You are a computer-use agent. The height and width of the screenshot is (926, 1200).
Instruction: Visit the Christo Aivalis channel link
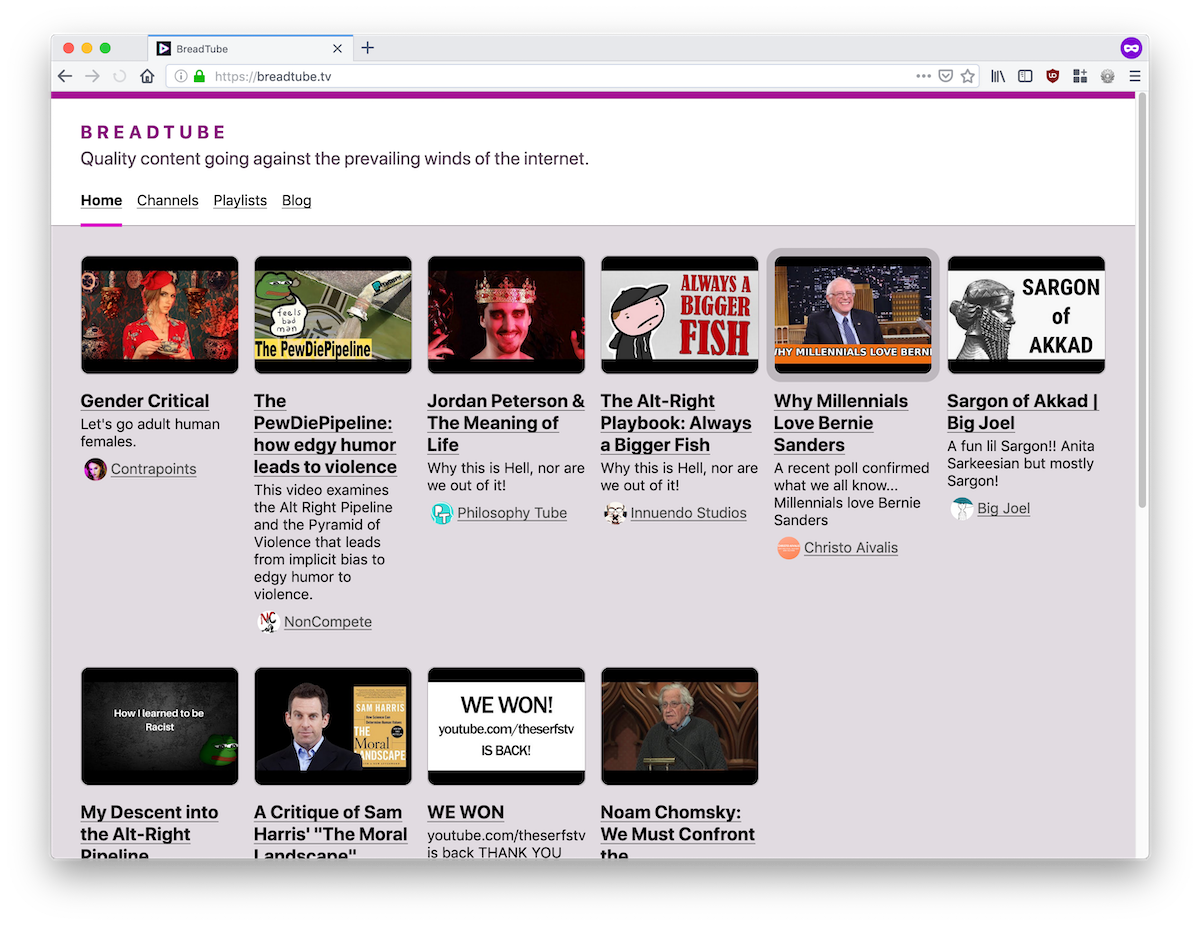pos(851,548)
